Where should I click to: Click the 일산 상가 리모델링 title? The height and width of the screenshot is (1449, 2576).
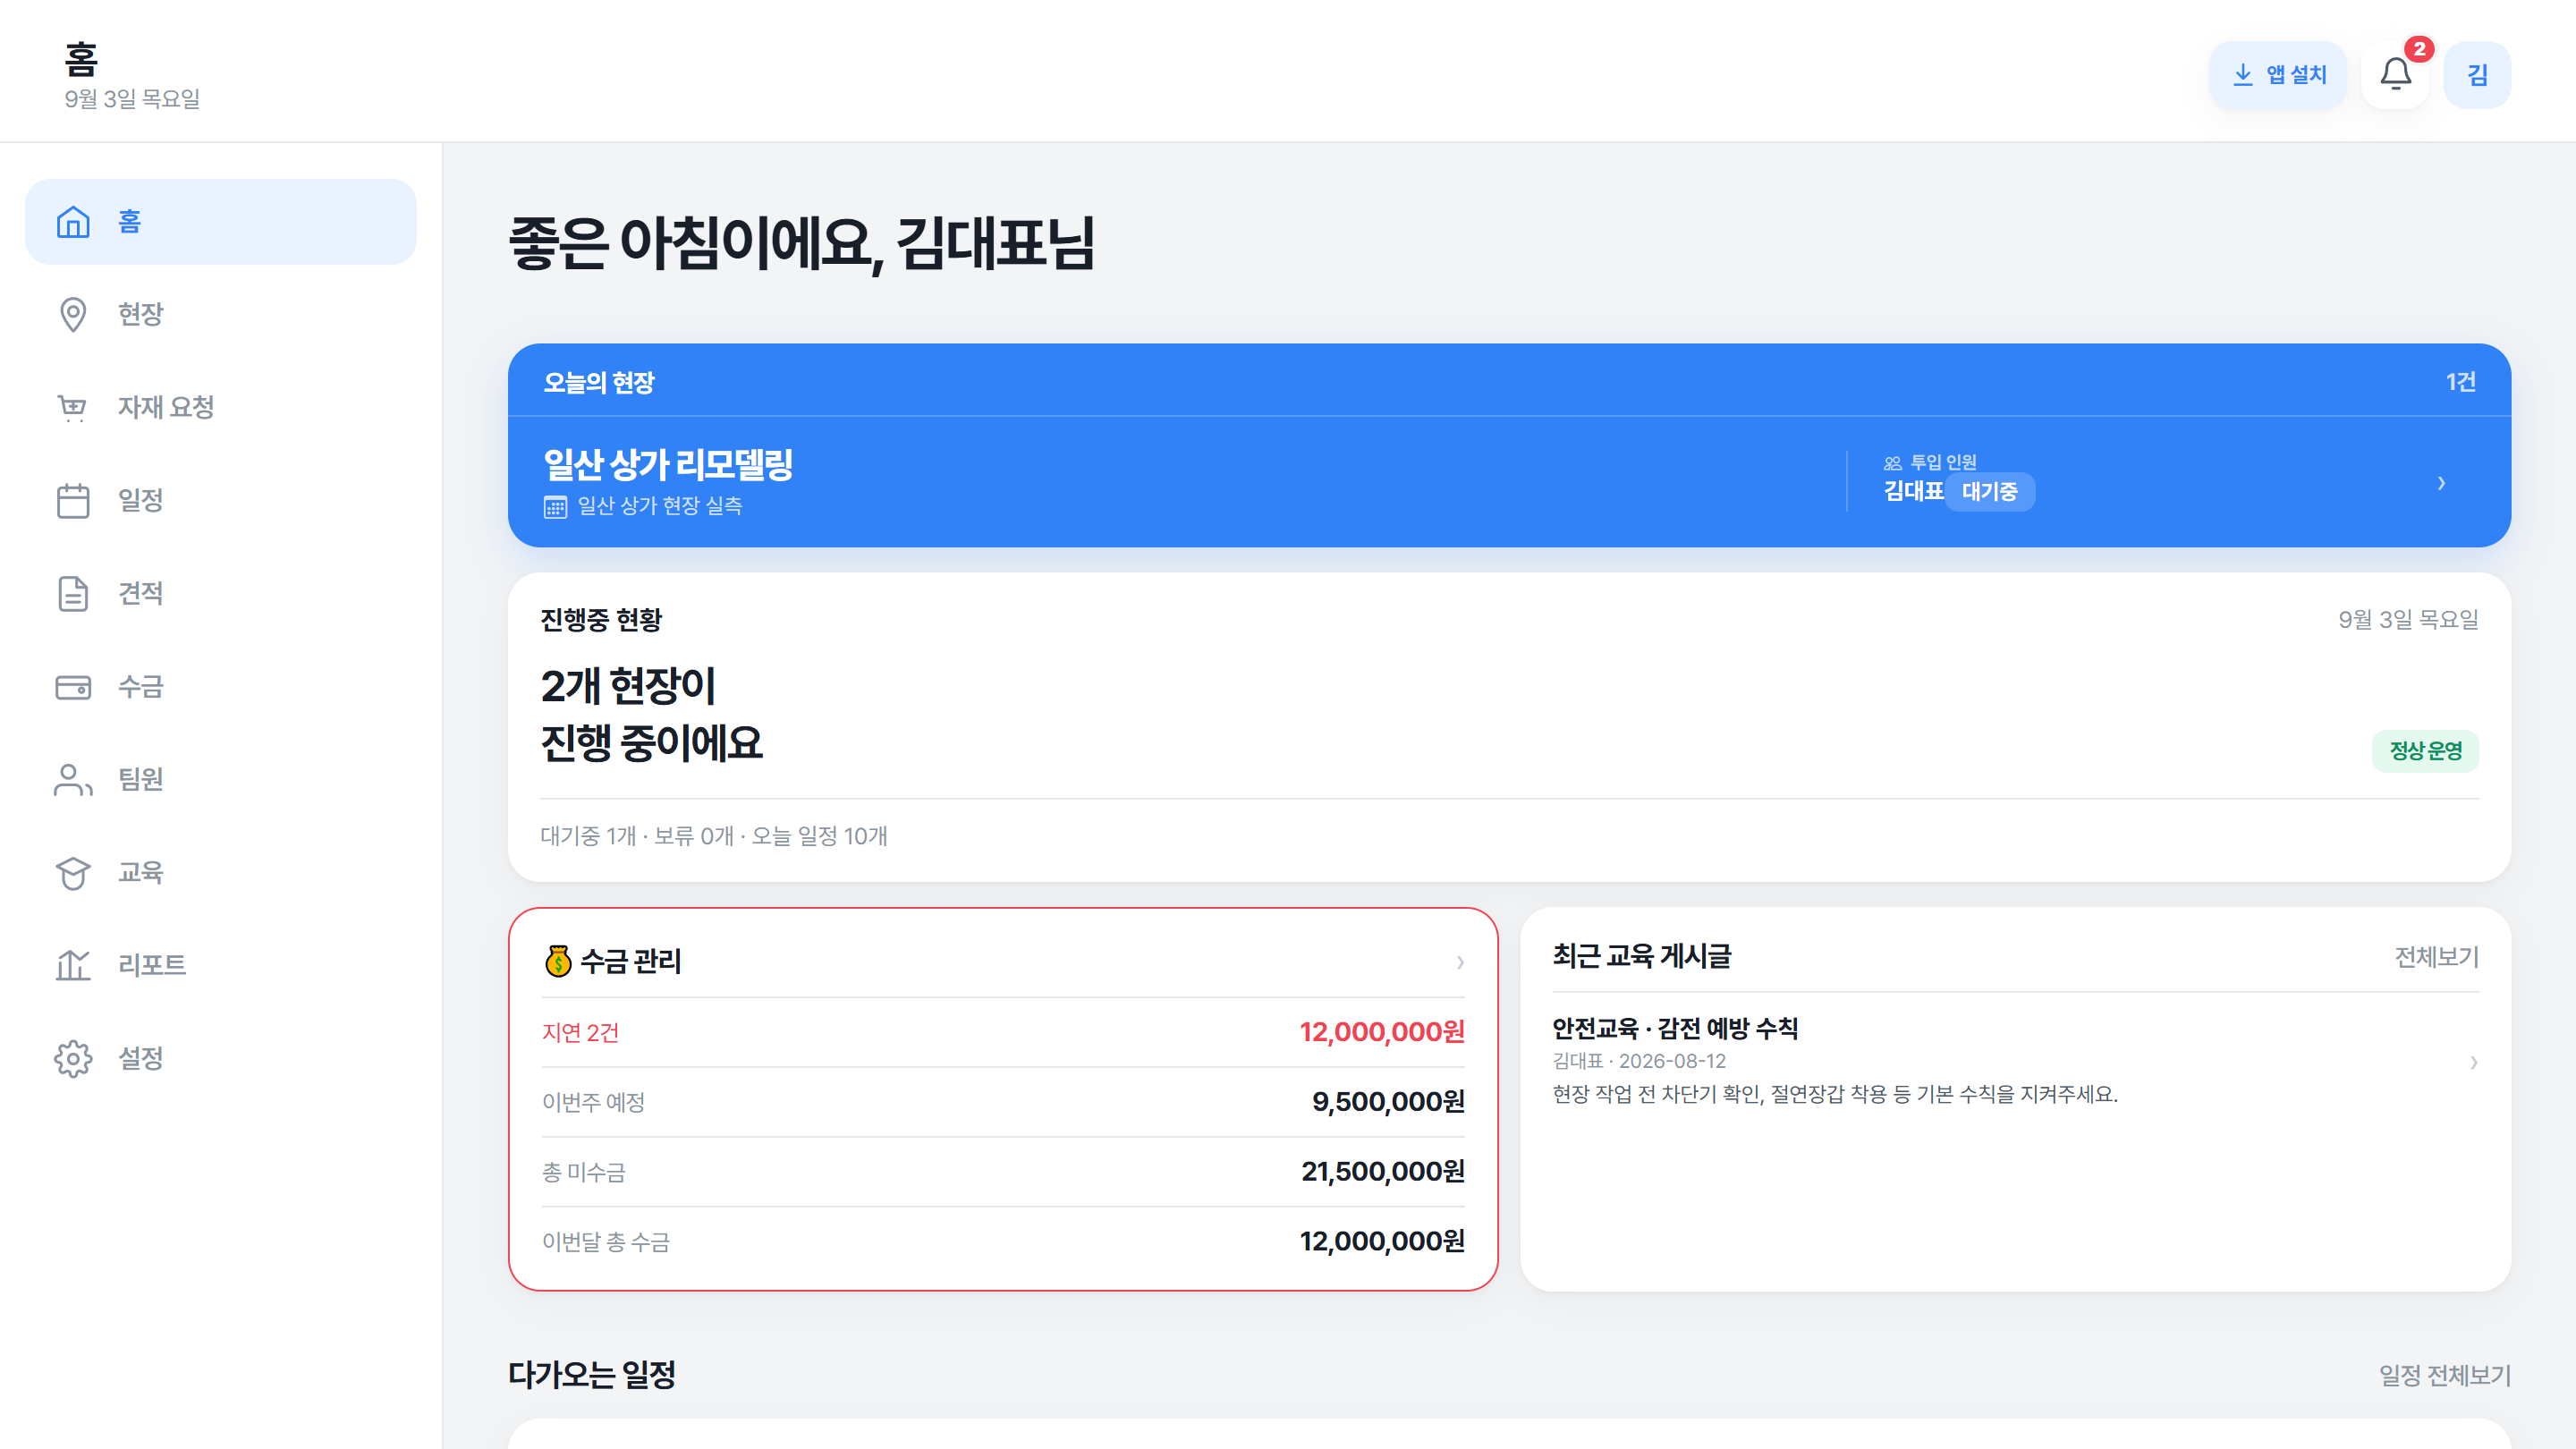click(668, 465)
